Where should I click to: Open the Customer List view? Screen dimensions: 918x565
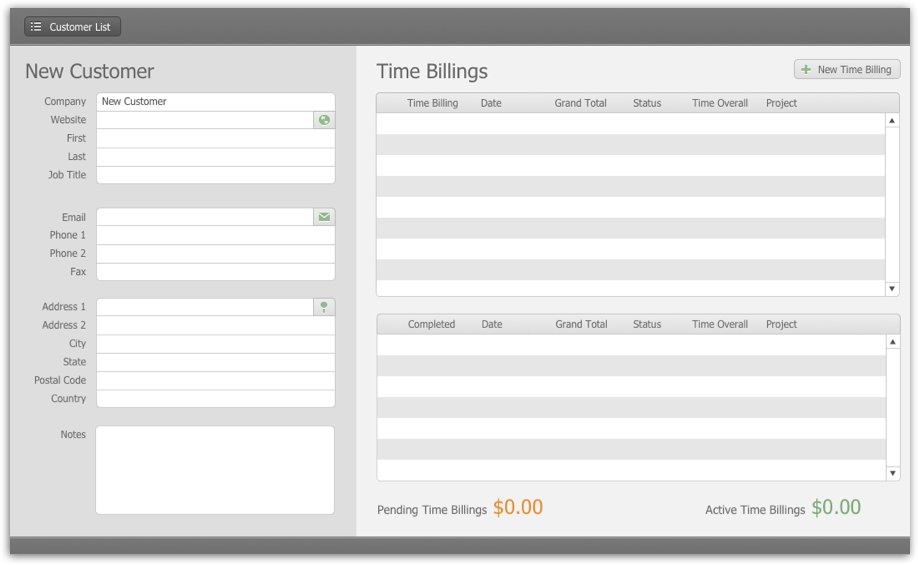click(72, 26)
